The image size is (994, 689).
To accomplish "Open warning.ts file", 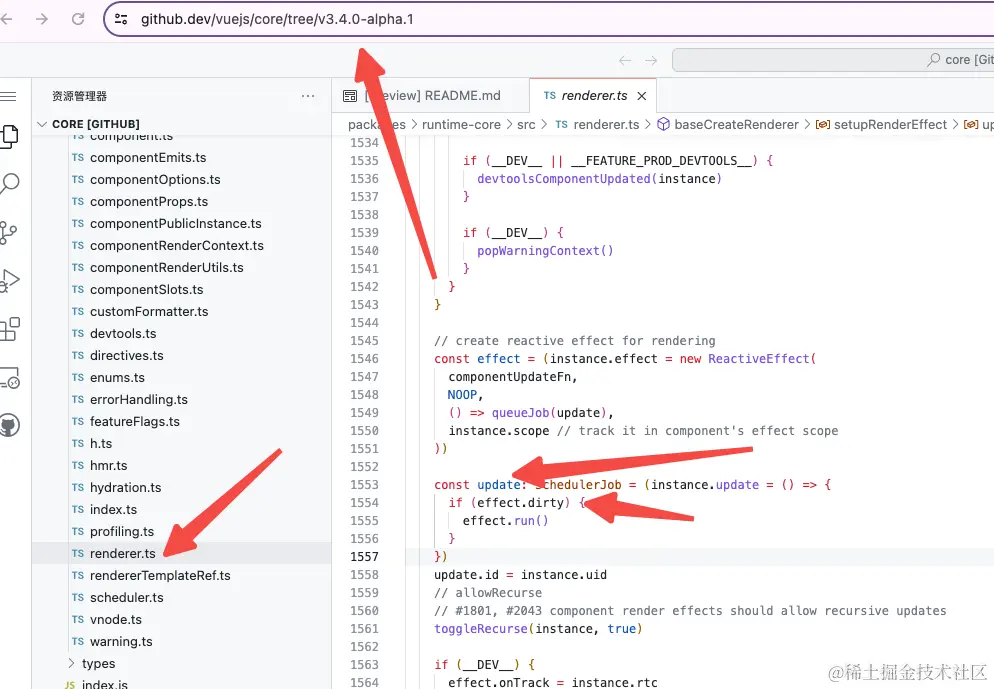I will (121, 641).
